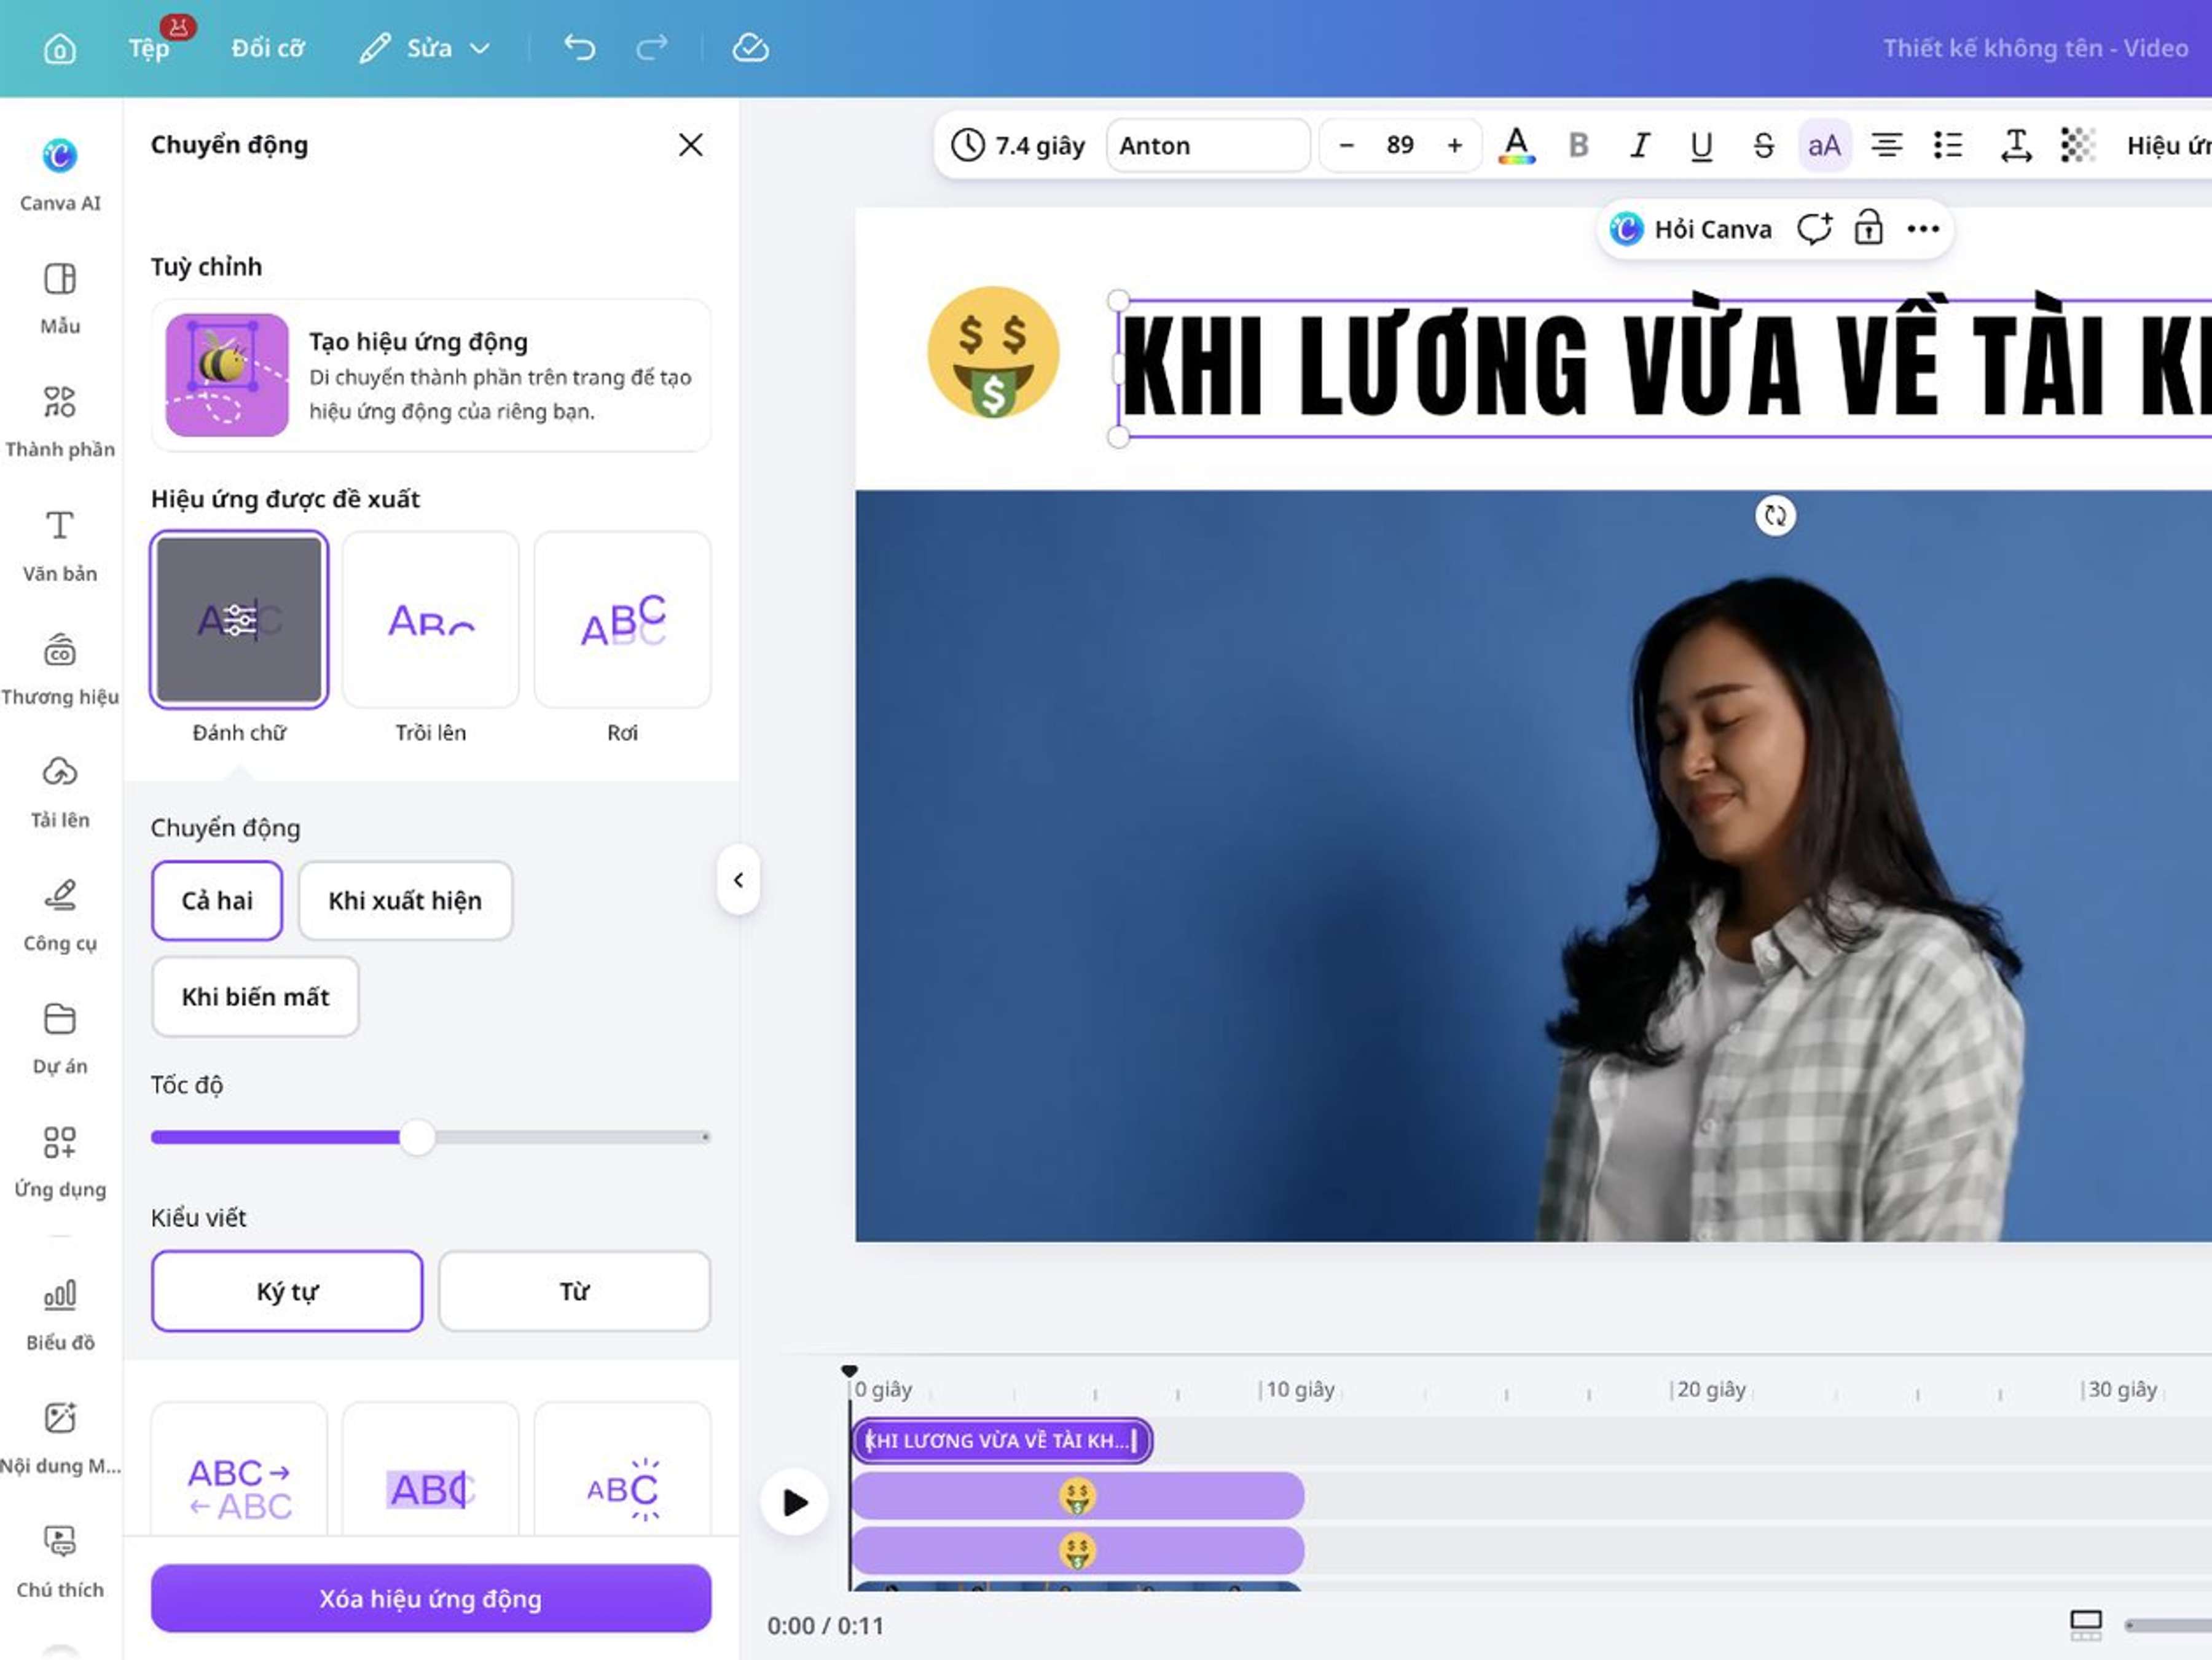Open the Tệp menu
Viewport: 2212px width, 1660px height.
click(x=149, y=47)
